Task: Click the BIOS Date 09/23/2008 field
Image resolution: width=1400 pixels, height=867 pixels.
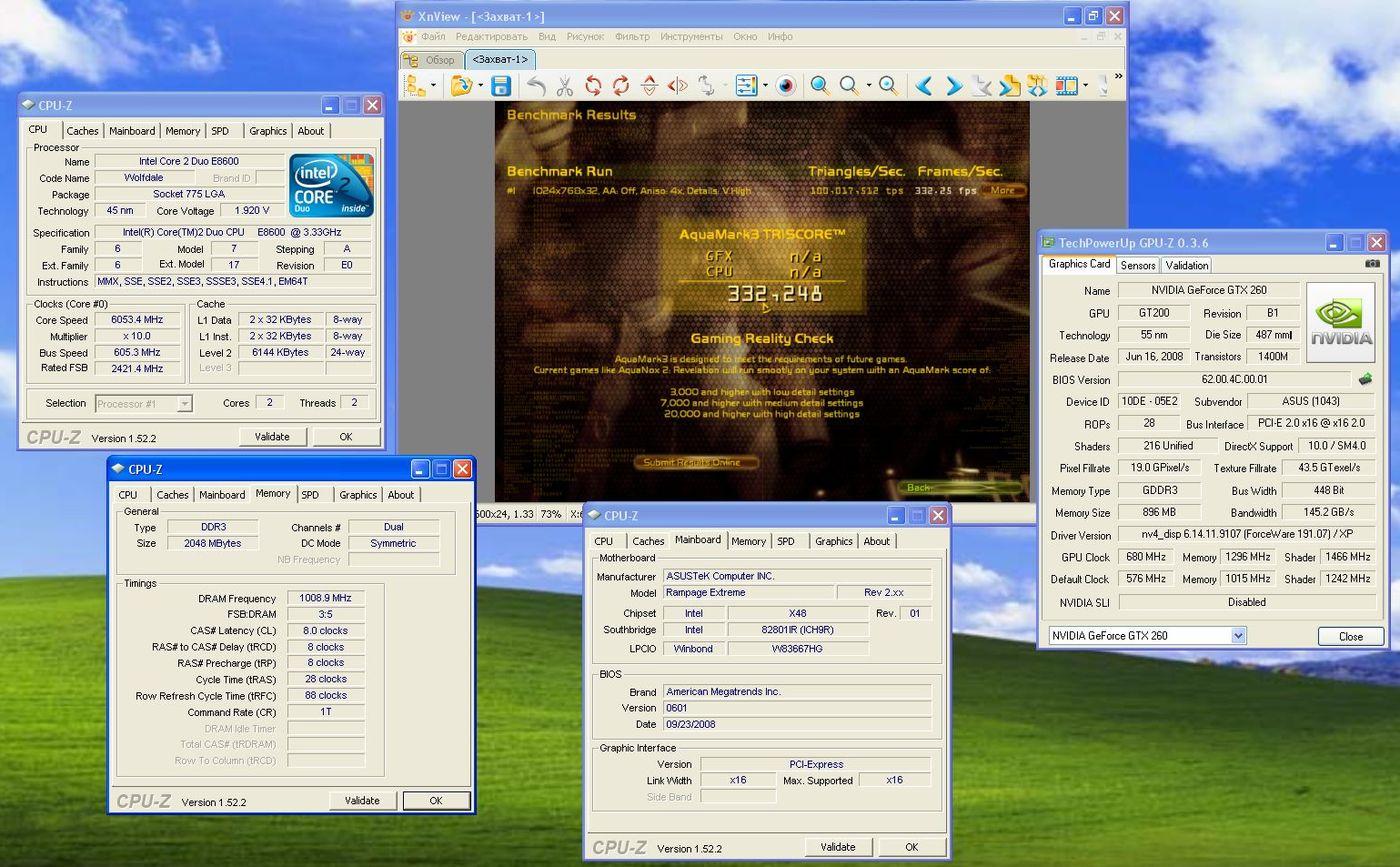Action: 797,724
